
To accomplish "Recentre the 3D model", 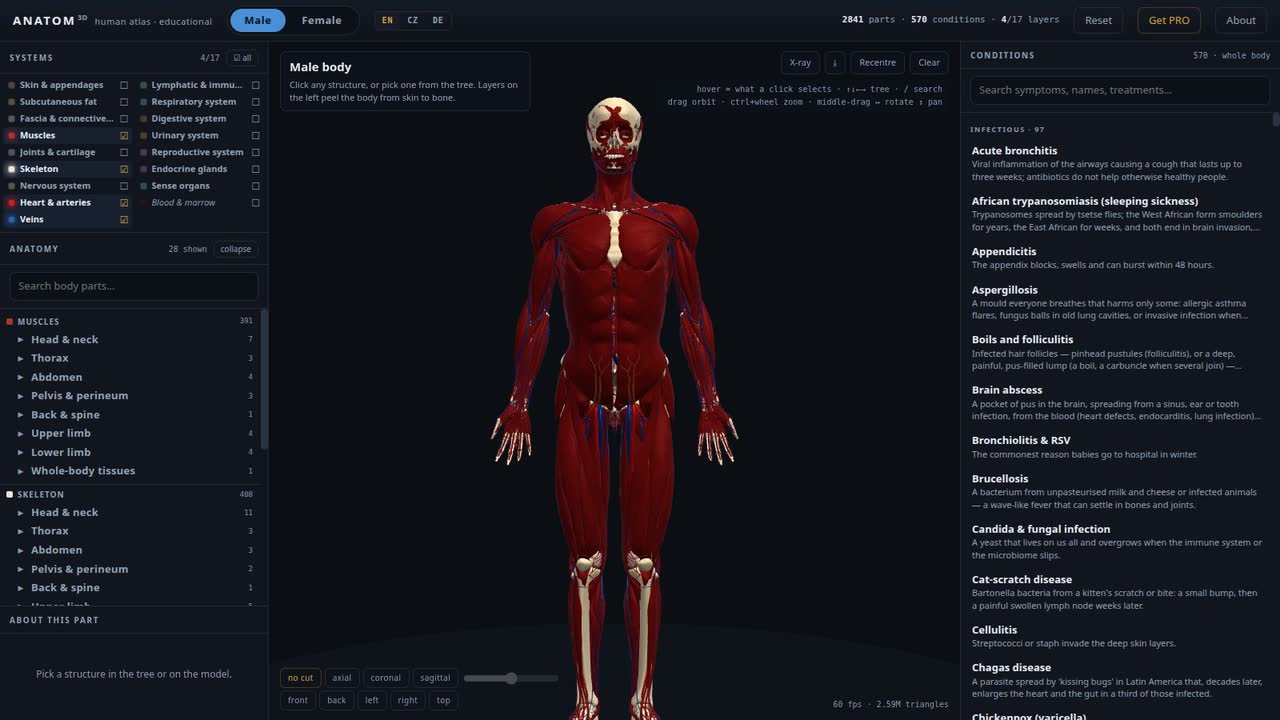I will pos(877,62).
